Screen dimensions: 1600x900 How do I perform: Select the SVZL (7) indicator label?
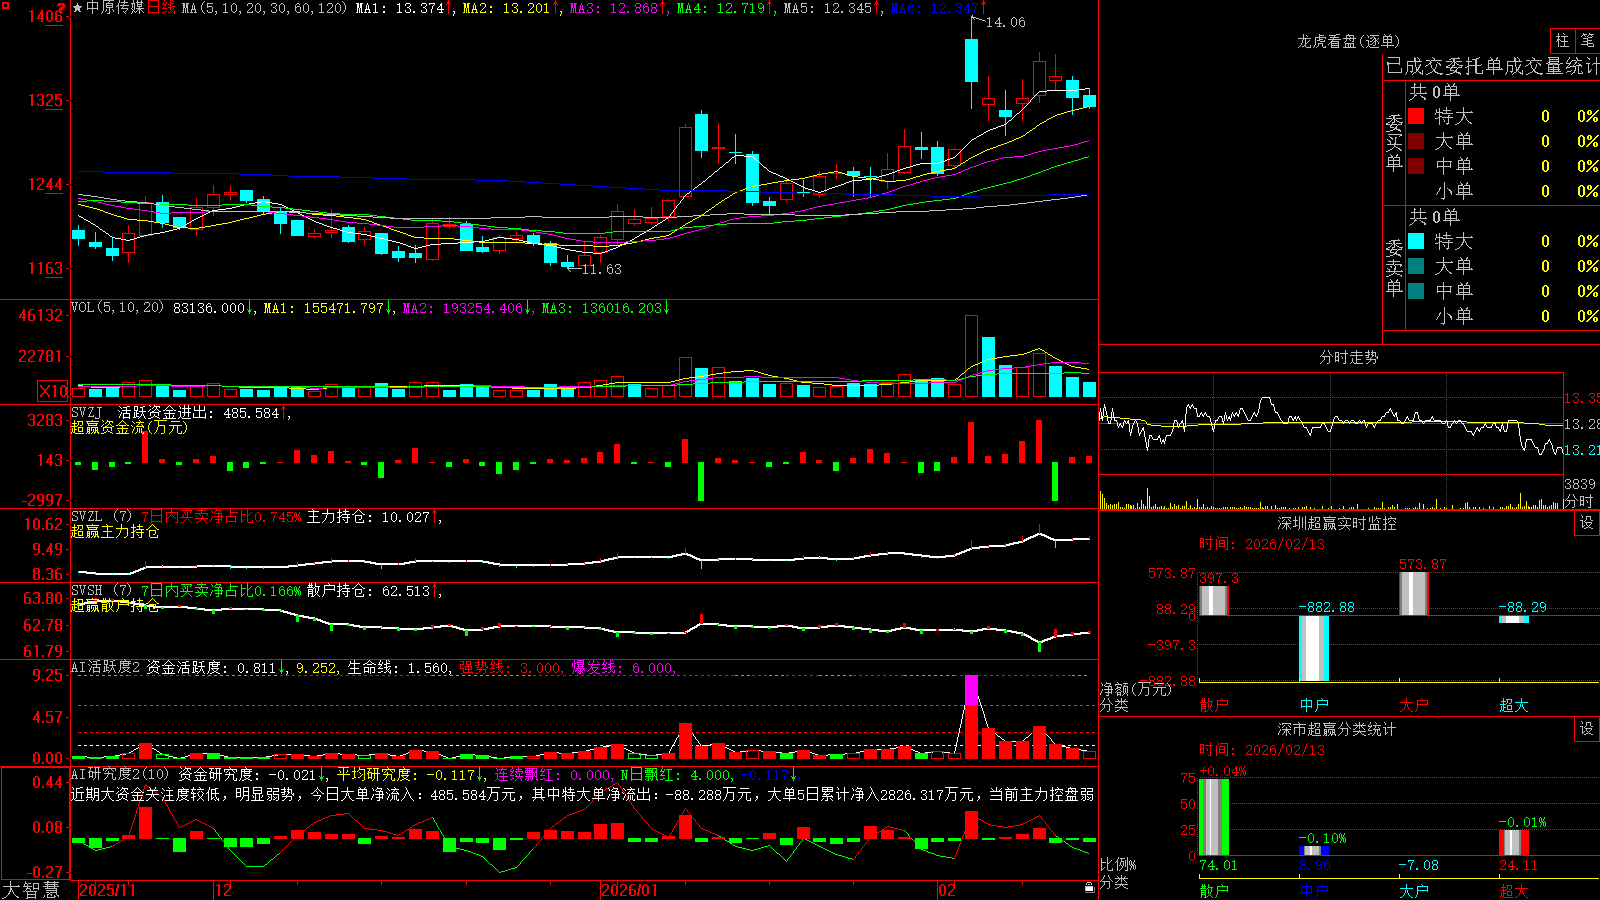point(102,517)
